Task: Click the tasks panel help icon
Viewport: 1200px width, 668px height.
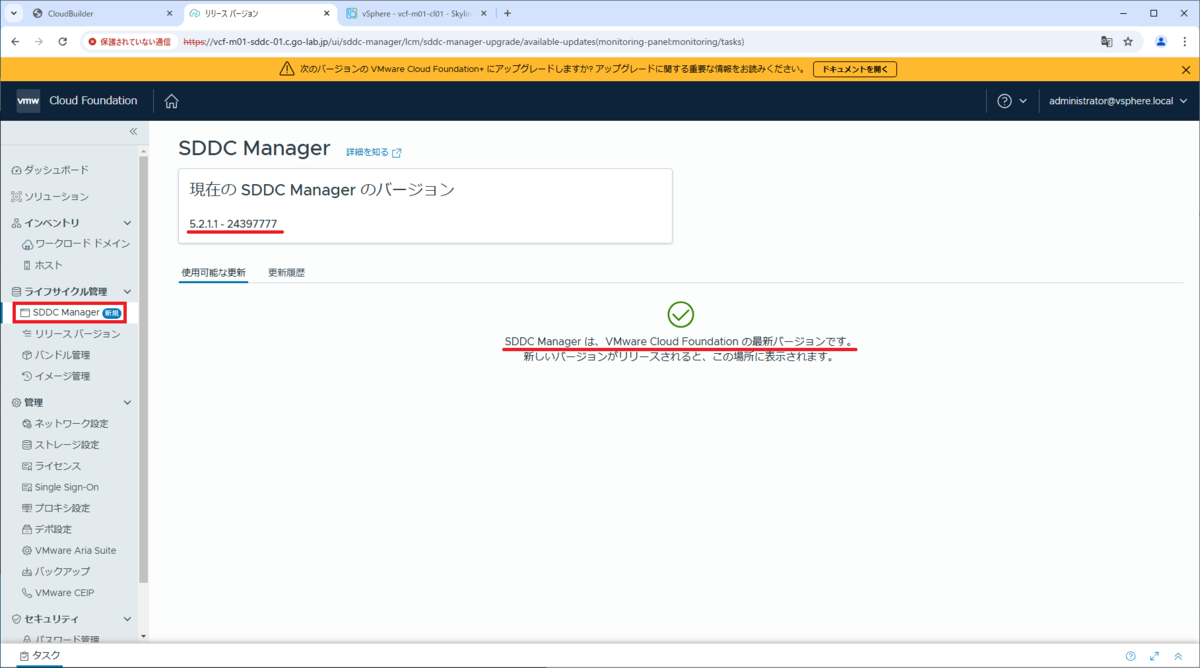Action: click(x=1131, y=656)
